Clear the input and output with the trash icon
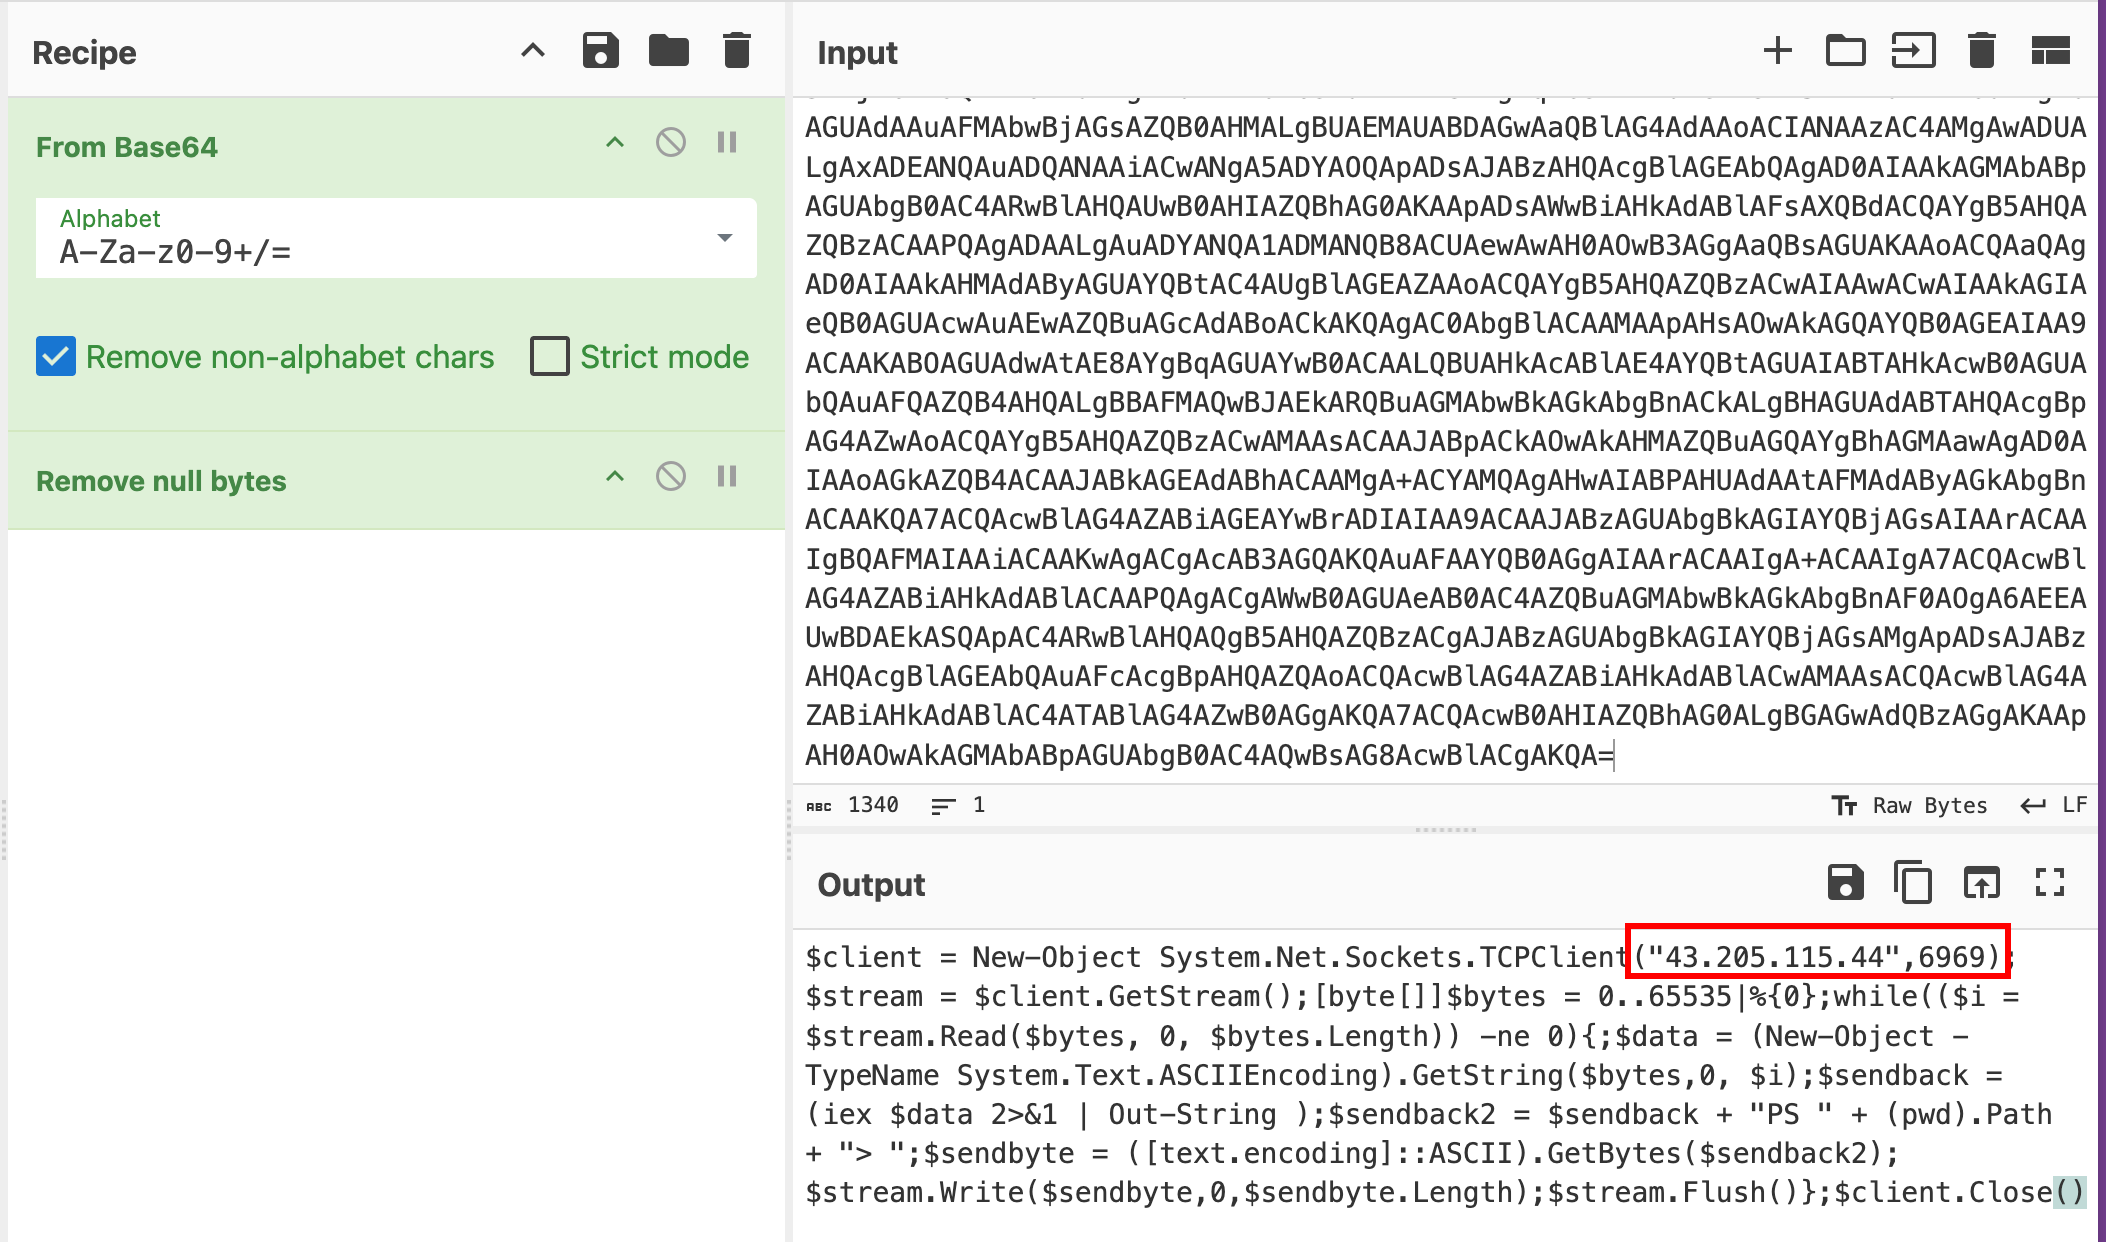Image resolution: width=2106 pixels, height=1242 pixels. [x=1981, y=51]
